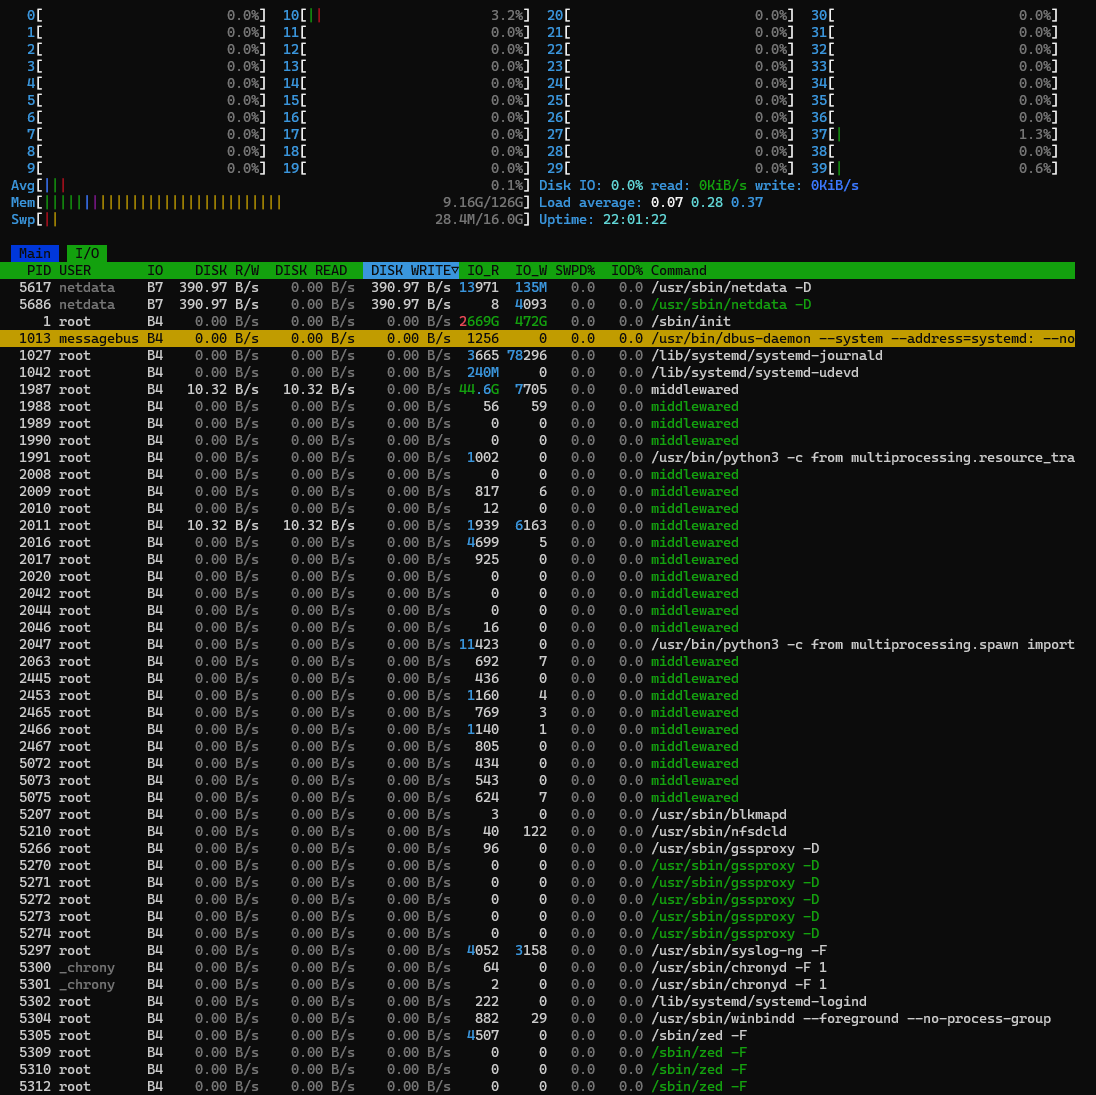Click the IO_R column header
Screen dimensions: 1096x1095
(x=483, y=270)
